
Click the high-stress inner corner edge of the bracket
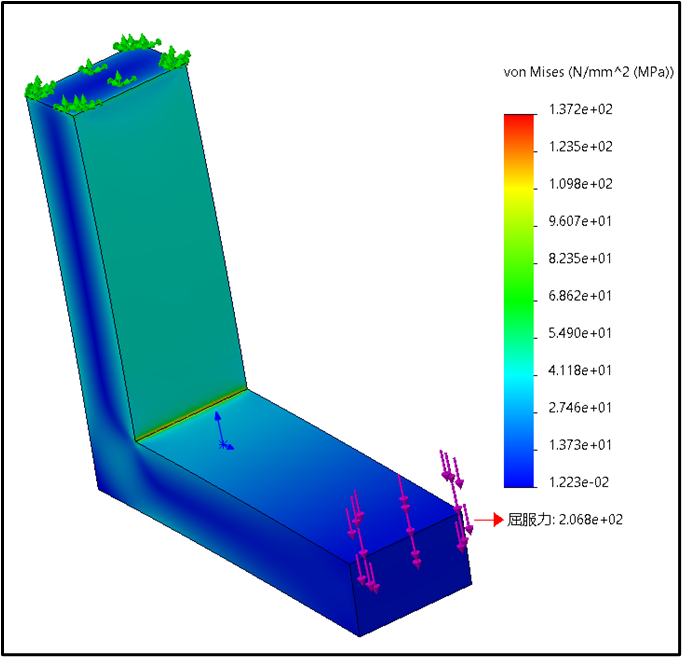[190, 412]
